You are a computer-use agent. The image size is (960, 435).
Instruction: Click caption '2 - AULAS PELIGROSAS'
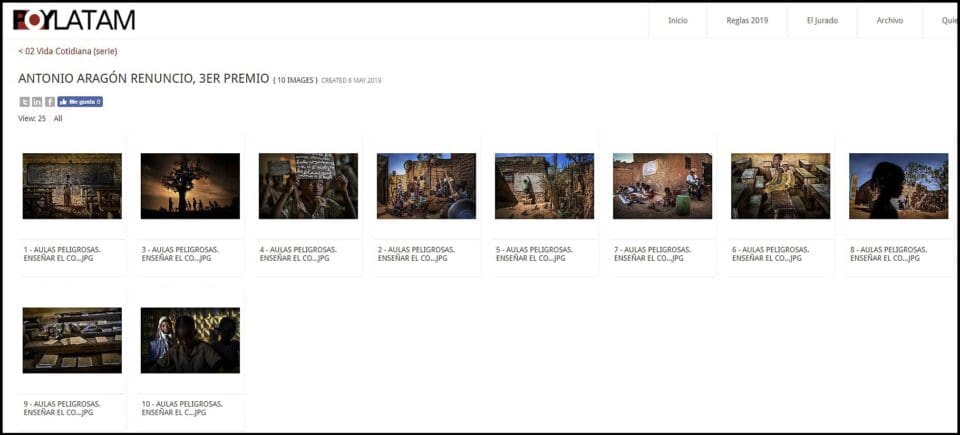416,254
